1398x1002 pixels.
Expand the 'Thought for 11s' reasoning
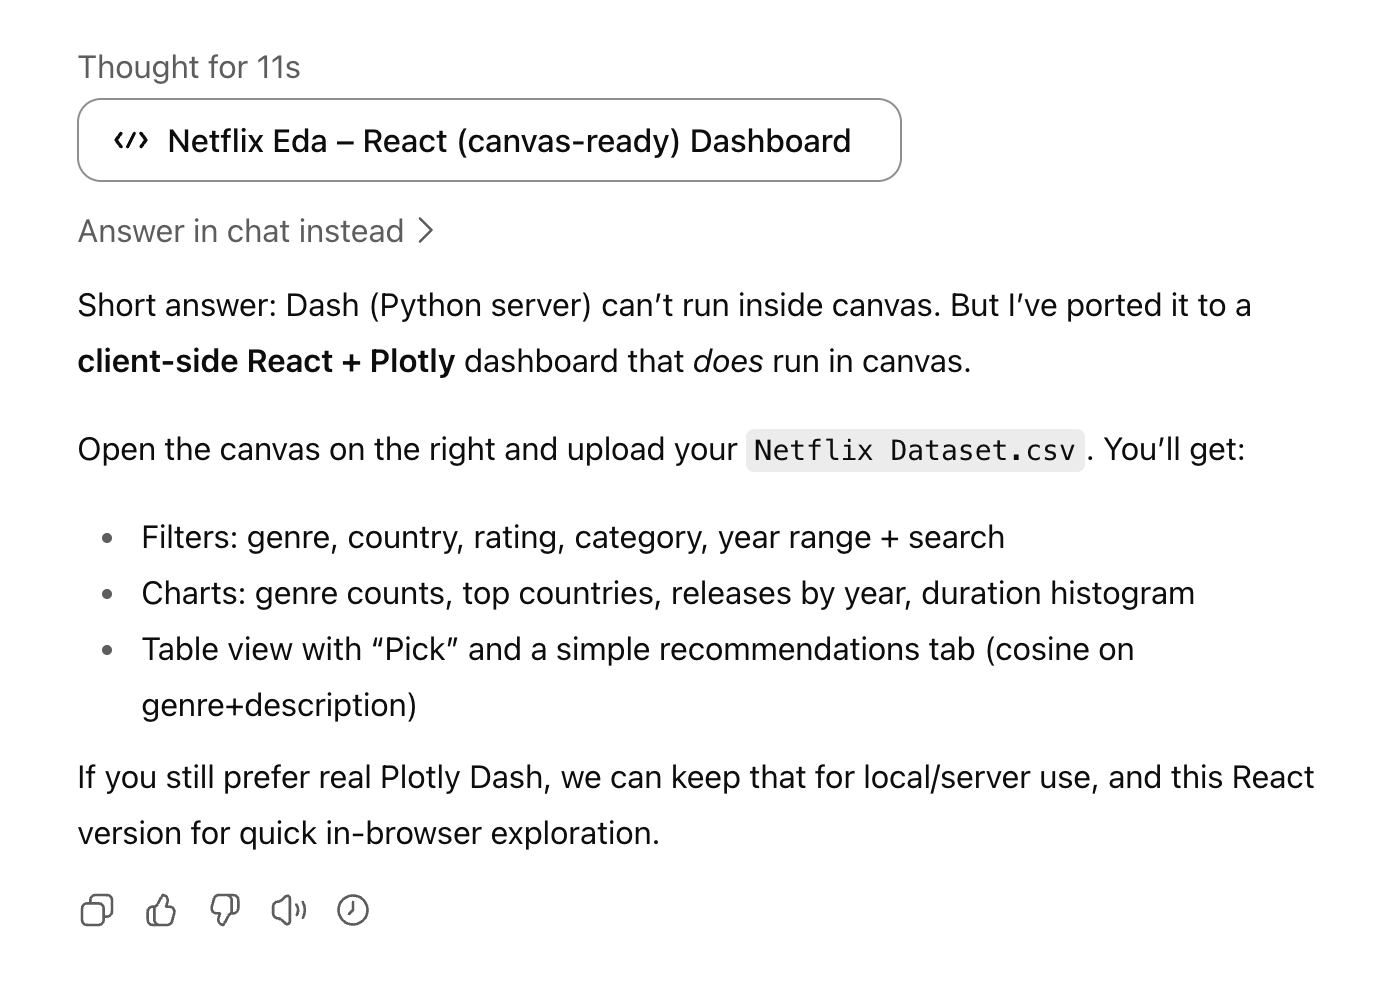pyautogui.click(x=189, y=67)
